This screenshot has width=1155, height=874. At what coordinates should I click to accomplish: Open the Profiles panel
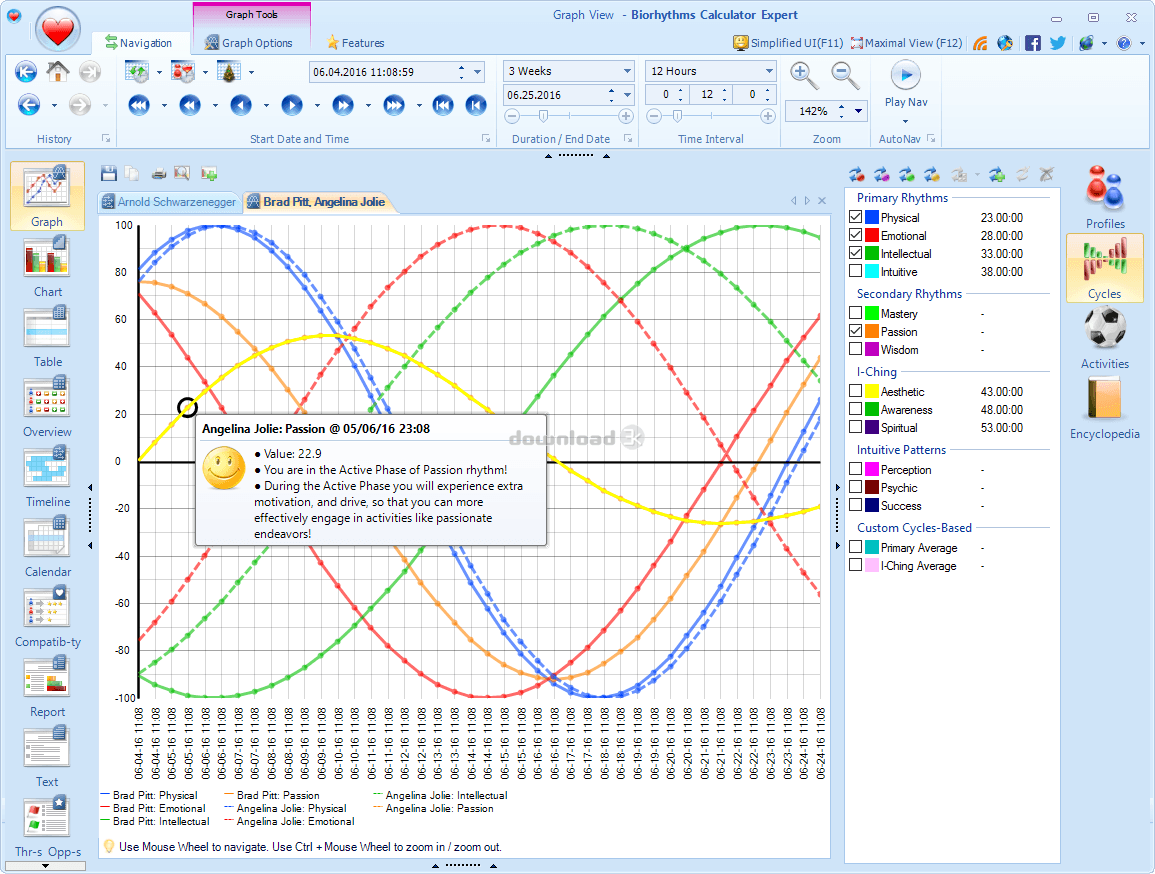pyautogui.click(x=1105, y=197)
